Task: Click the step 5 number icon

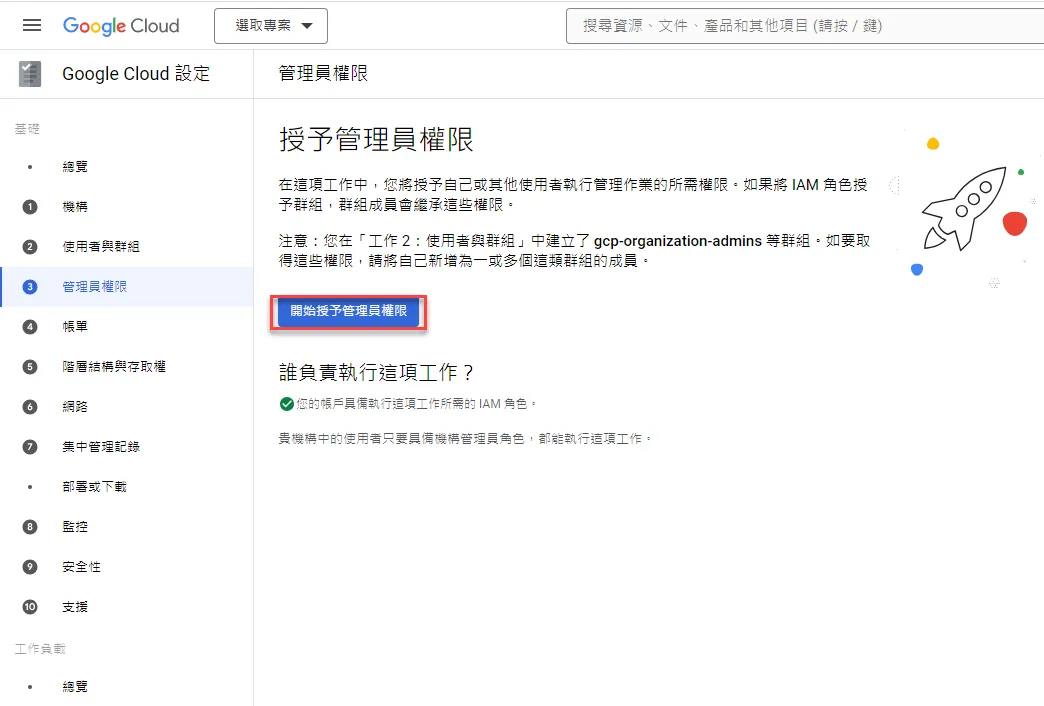Action: click(30, 366)
